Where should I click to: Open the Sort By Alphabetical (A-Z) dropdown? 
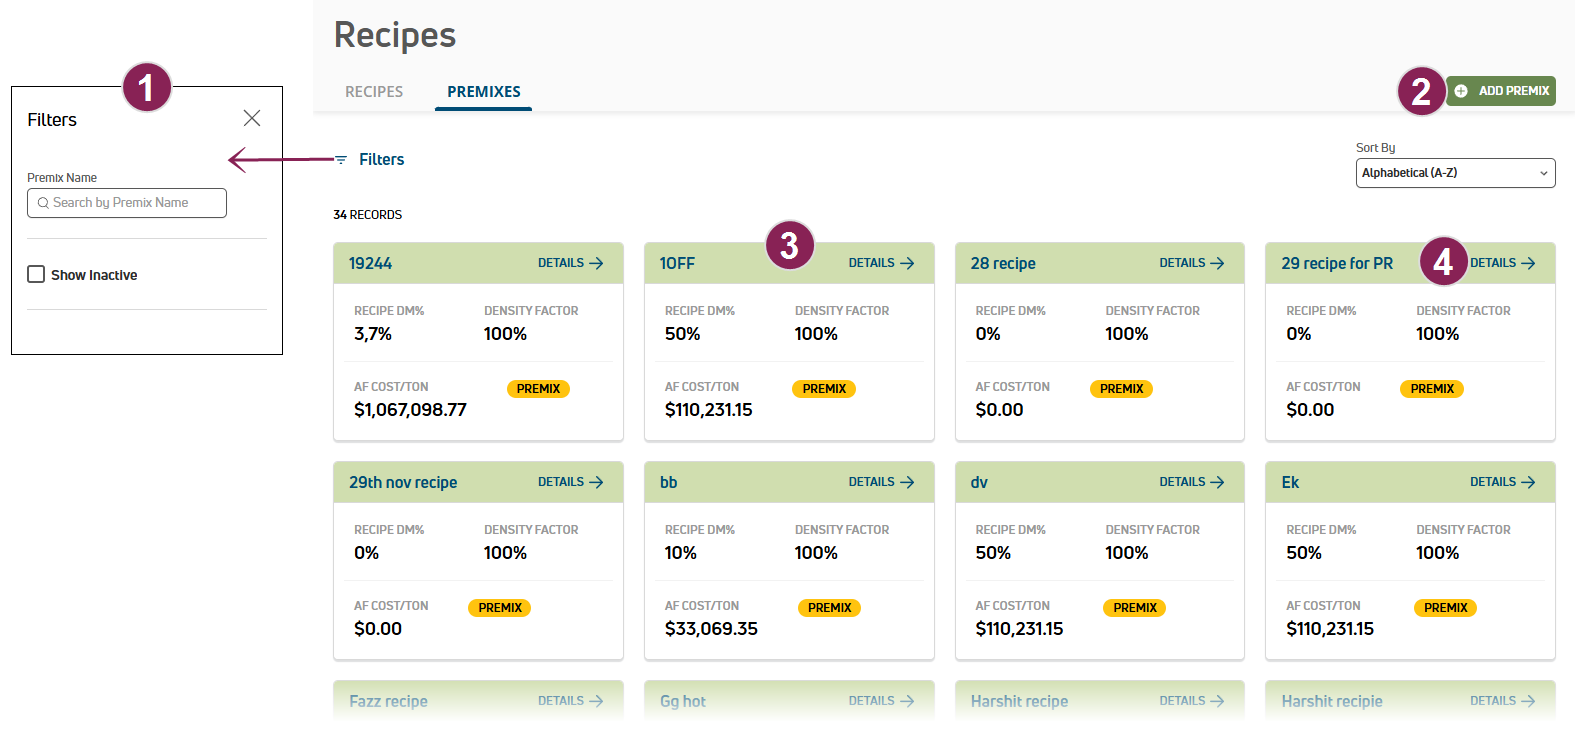pos(1455,173)
